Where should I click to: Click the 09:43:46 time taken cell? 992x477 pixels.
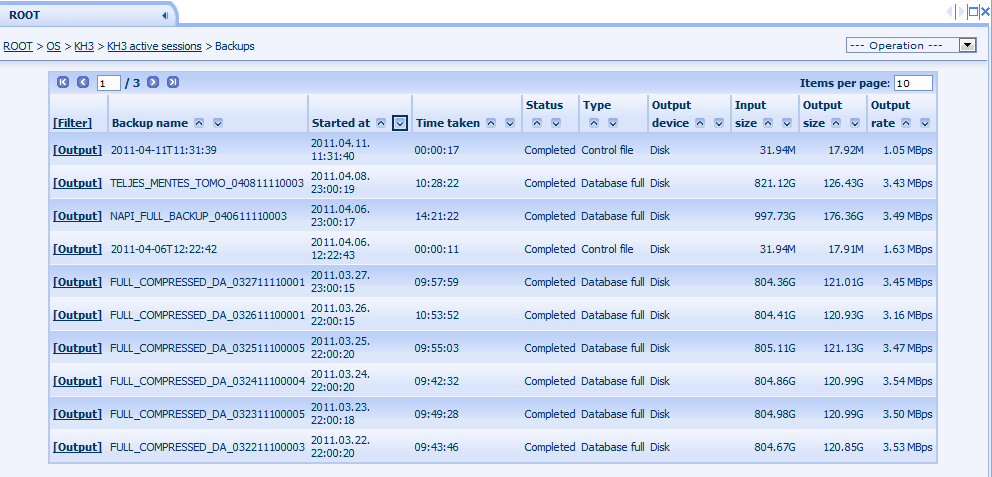[x=437, y=447]
